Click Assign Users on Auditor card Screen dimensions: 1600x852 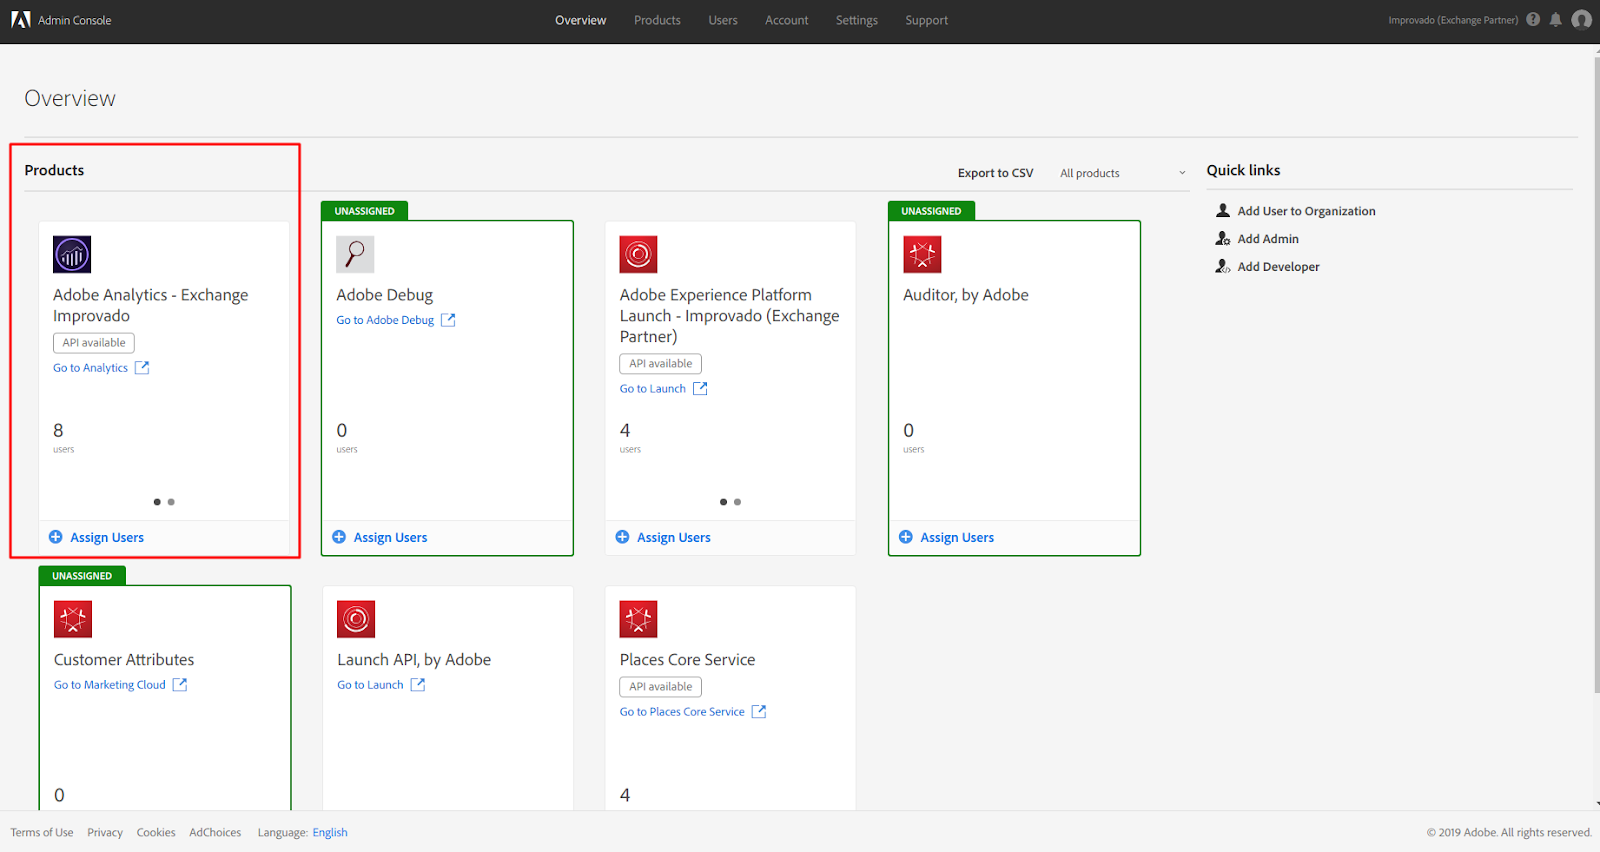957,538
